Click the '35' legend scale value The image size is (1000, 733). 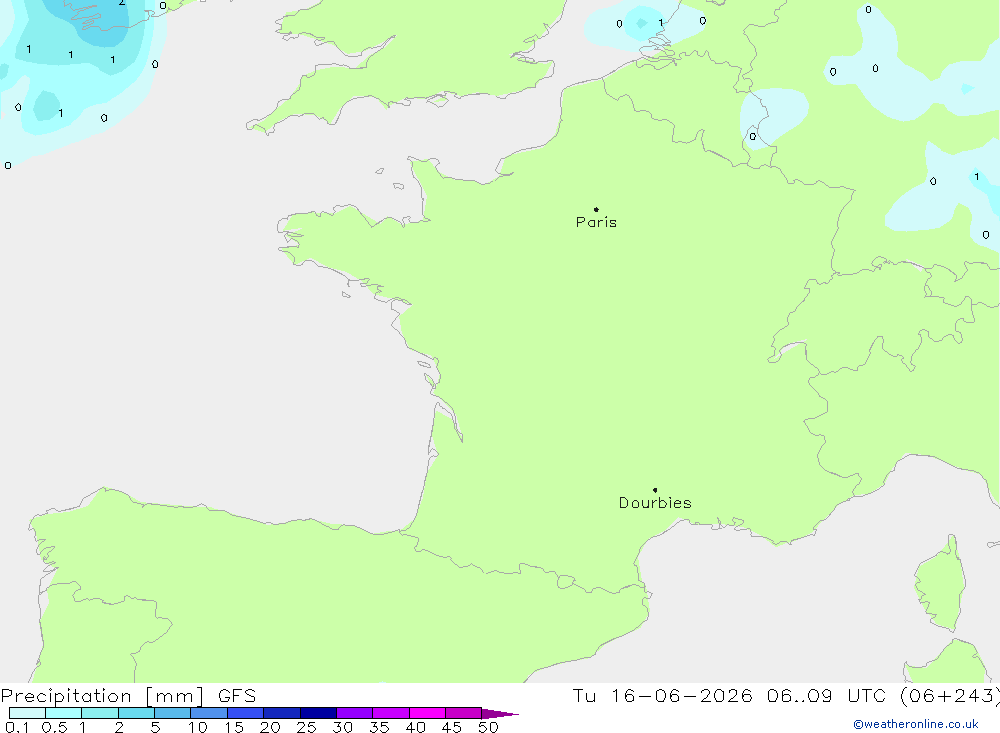point(379,727)
